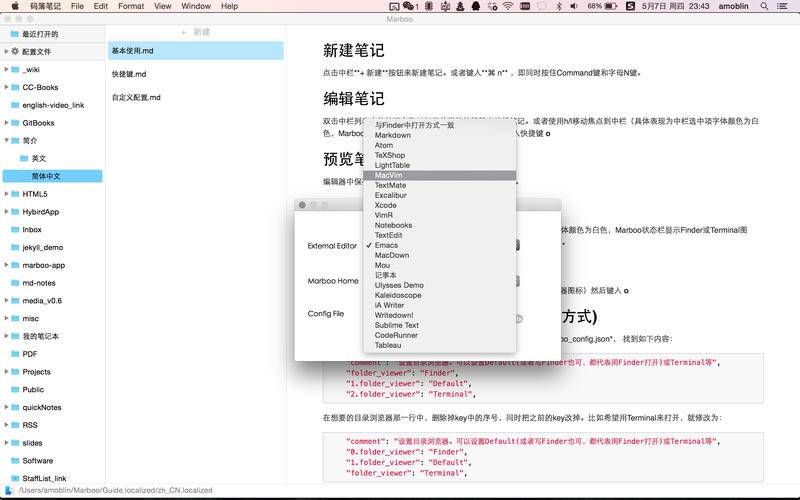The width and height of the screenshot is (800, 500).
Task: Expand the GitBooks folder triangle
Action: [6, 122]
